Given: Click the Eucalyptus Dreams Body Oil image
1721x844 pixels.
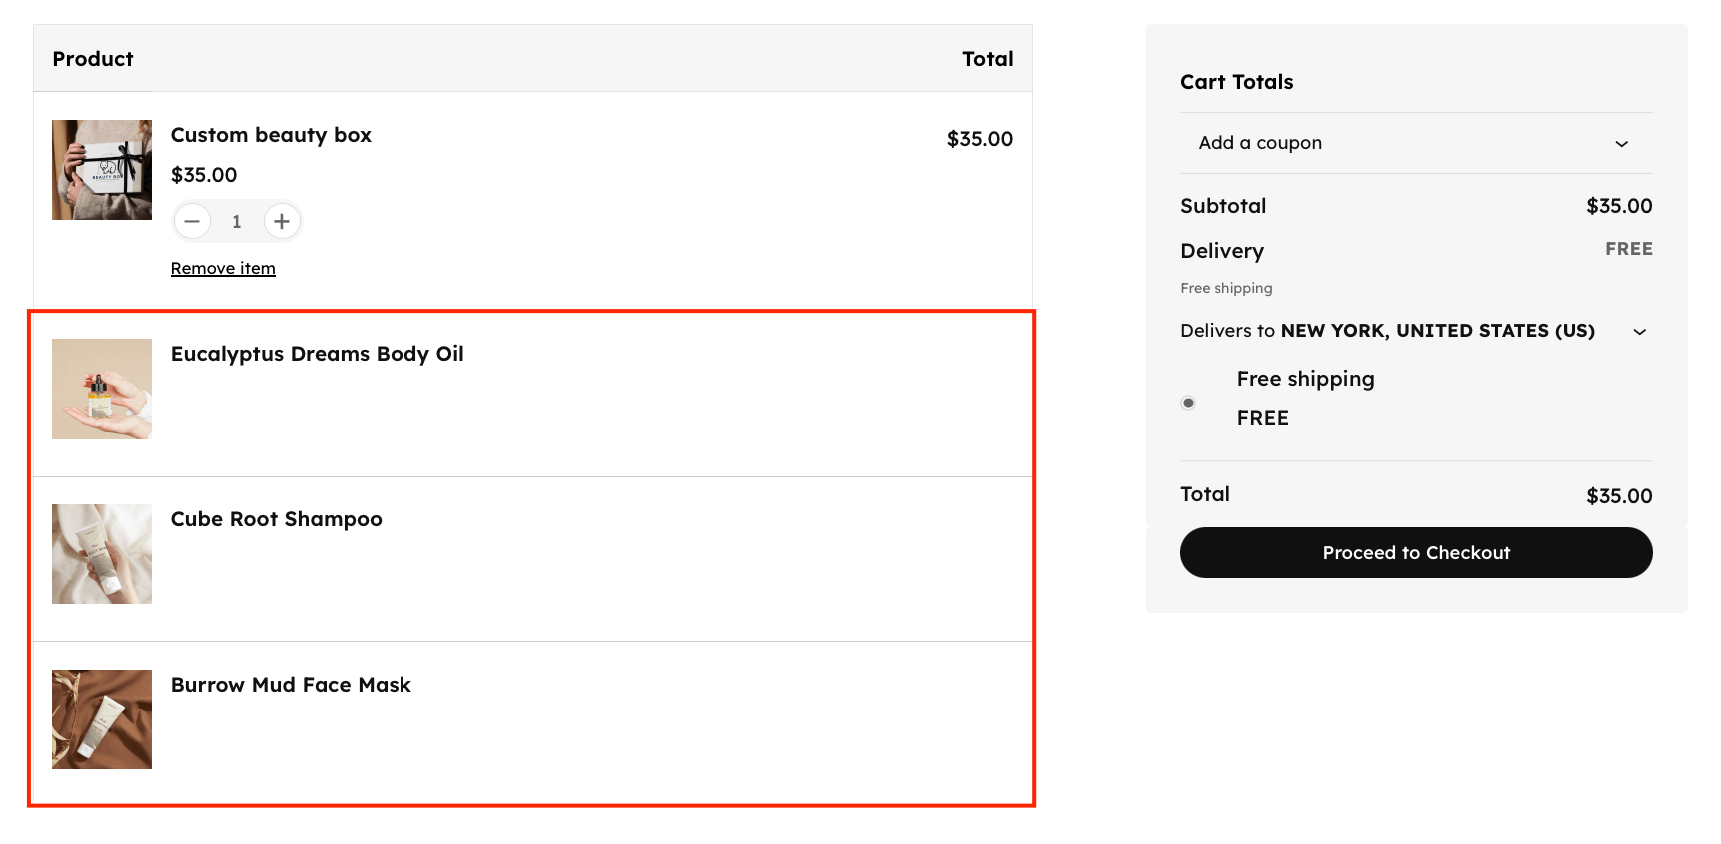Looking at the screenshot, I should coord(102,389).
